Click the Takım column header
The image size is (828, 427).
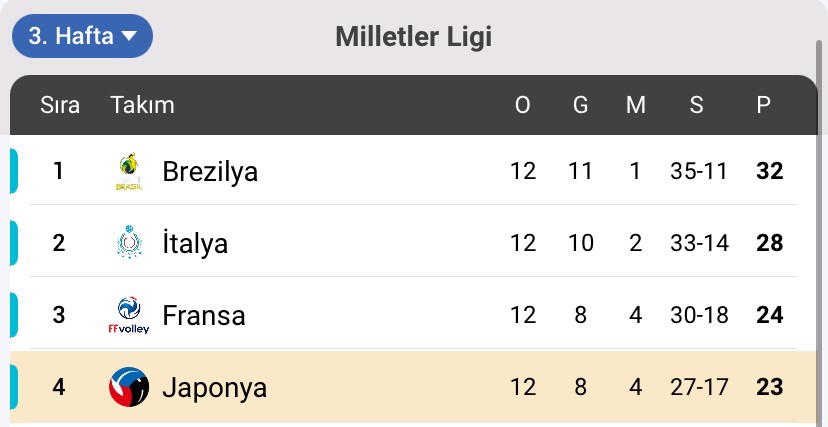click(x=142, y=105)
